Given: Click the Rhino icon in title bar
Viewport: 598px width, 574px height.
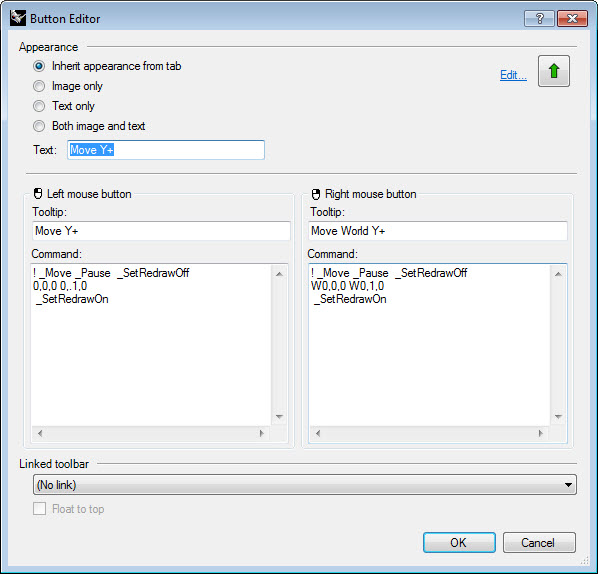Looking at the screenshot, I should (x=18, y=18).
